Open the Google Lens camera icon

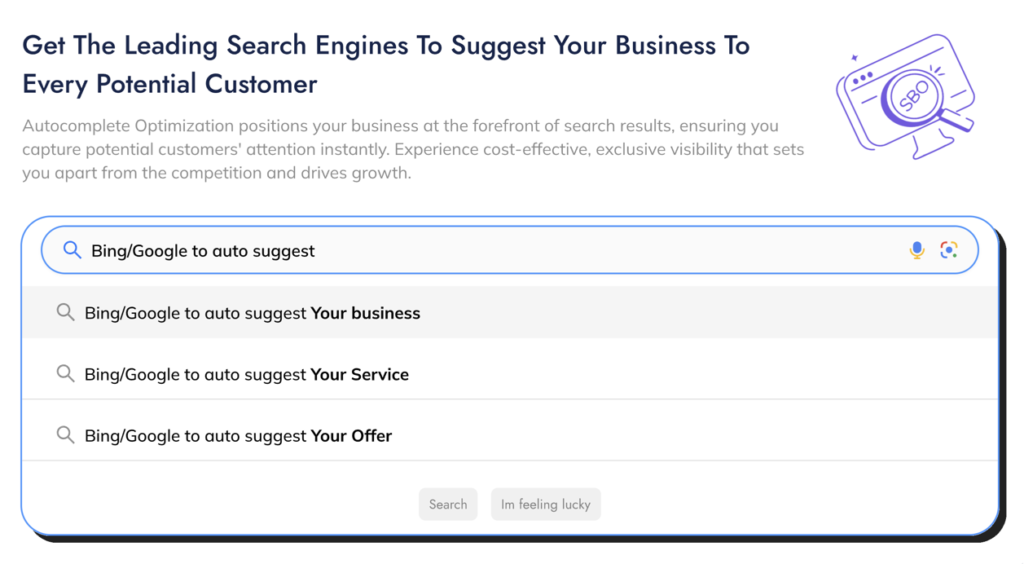coord(949,250)
